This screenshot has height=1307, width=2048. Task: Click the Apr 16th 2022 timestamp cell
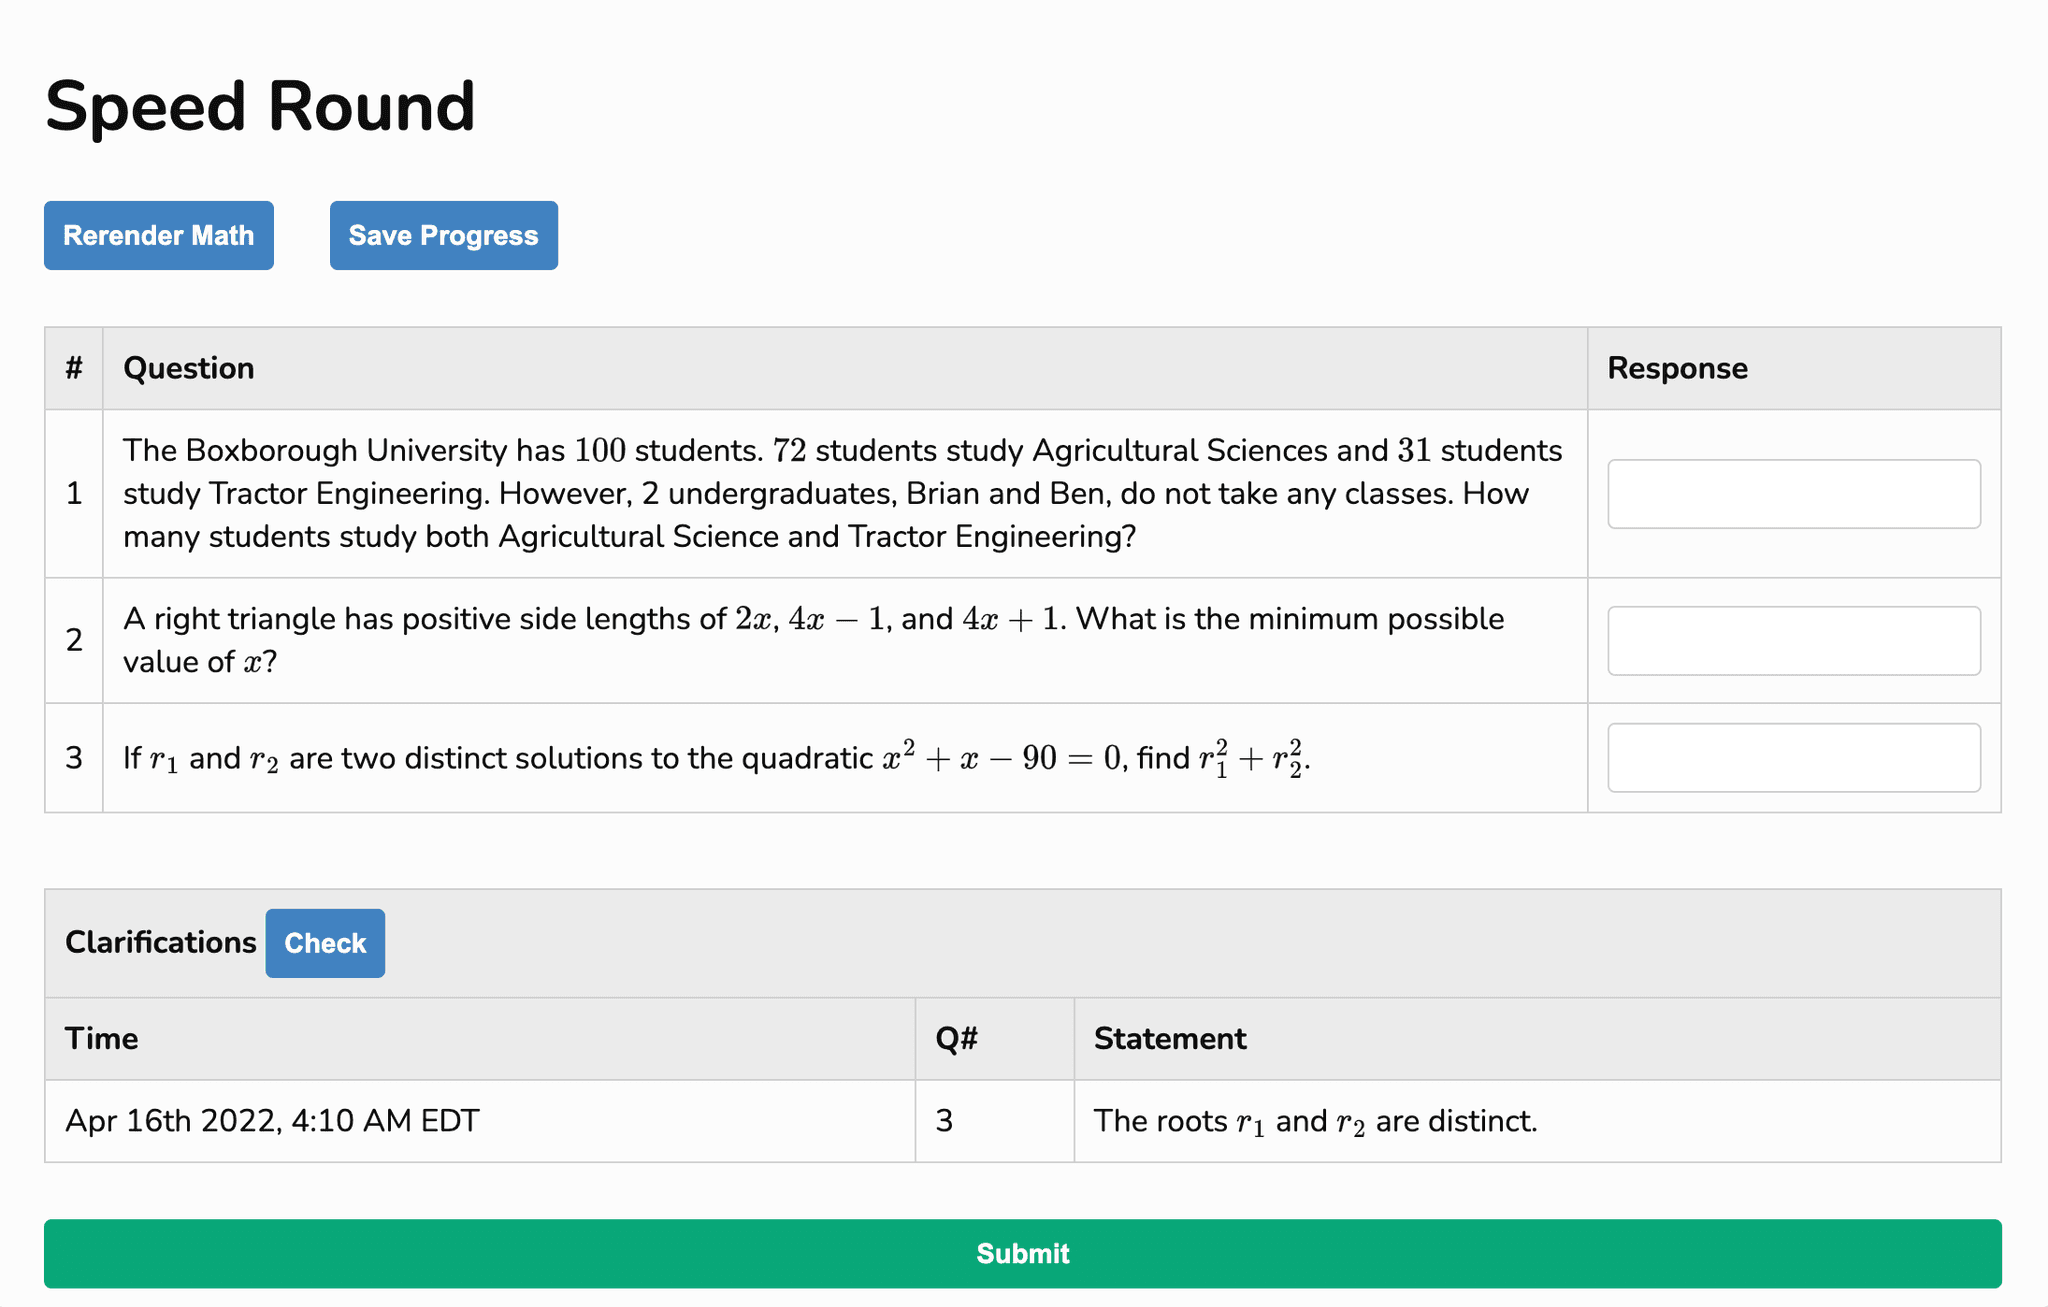pyautogui.click(x=272, y=1120)
